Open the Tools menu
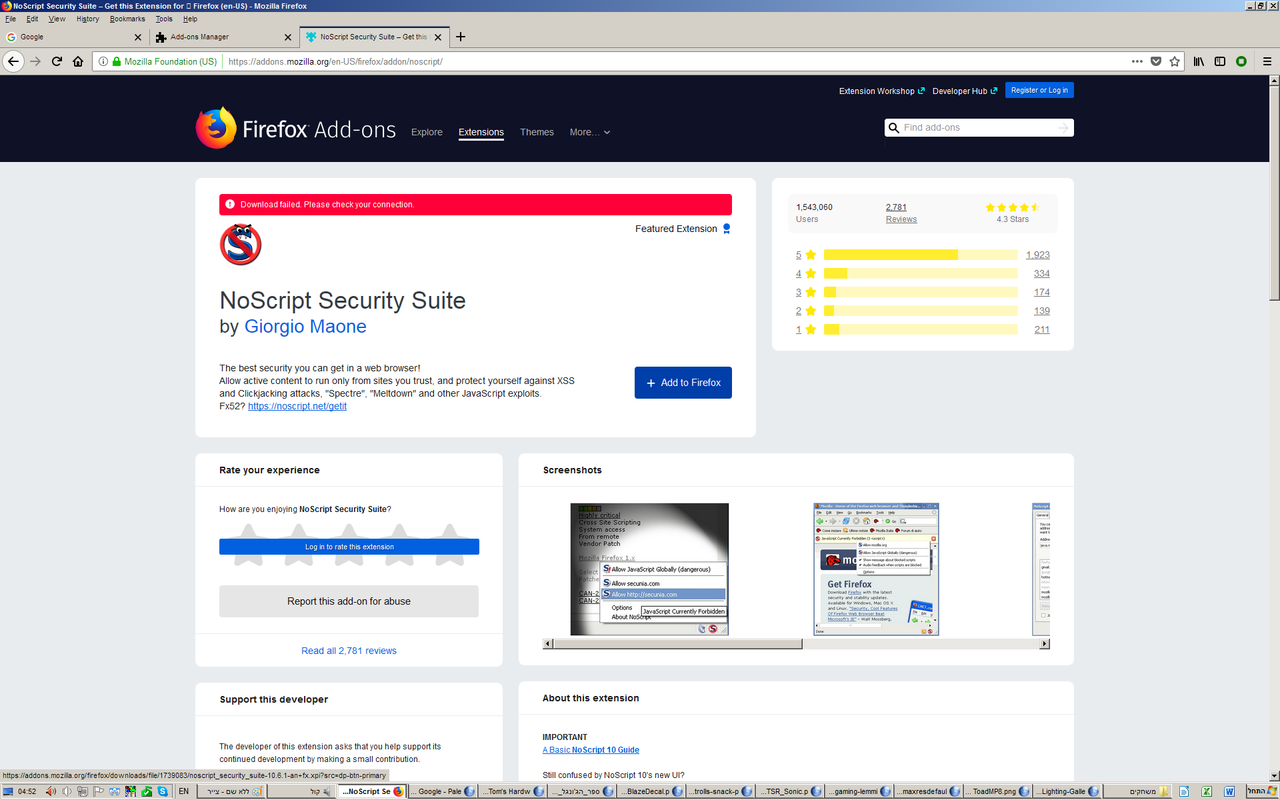1280x800 pixels. [164, 19]
